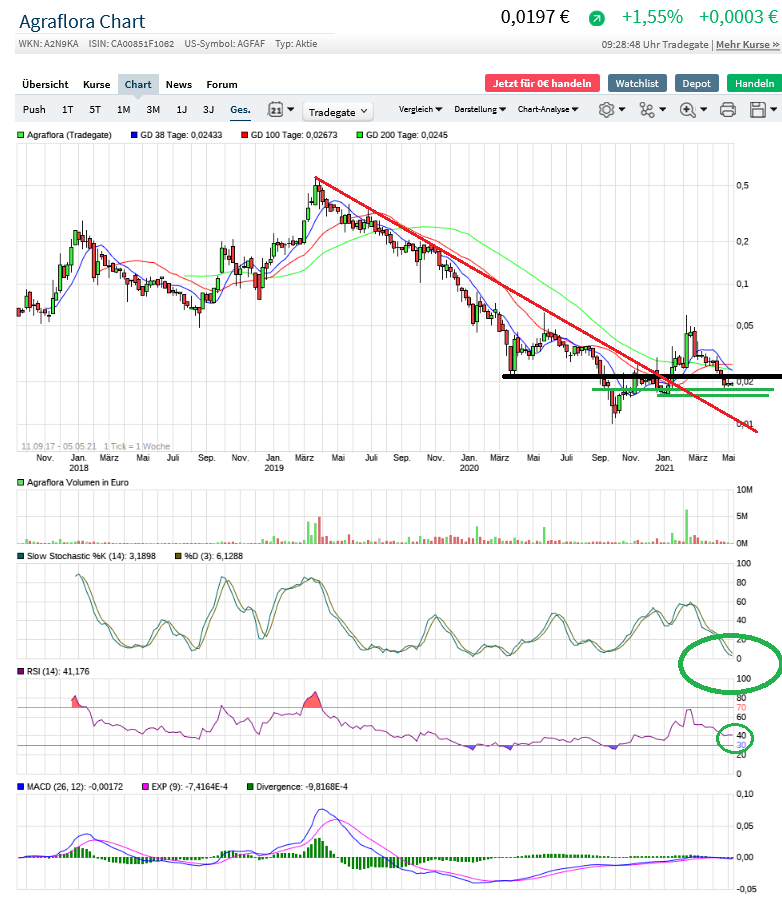Open the Vergleich dropdown
This screenshot has width=782, height=908.
pyautogui.click(x=422, y=109)
